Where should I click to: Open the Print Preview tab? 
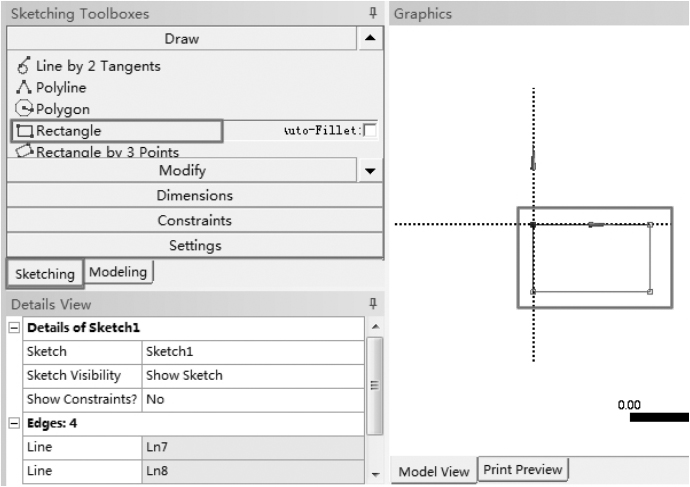523,468
